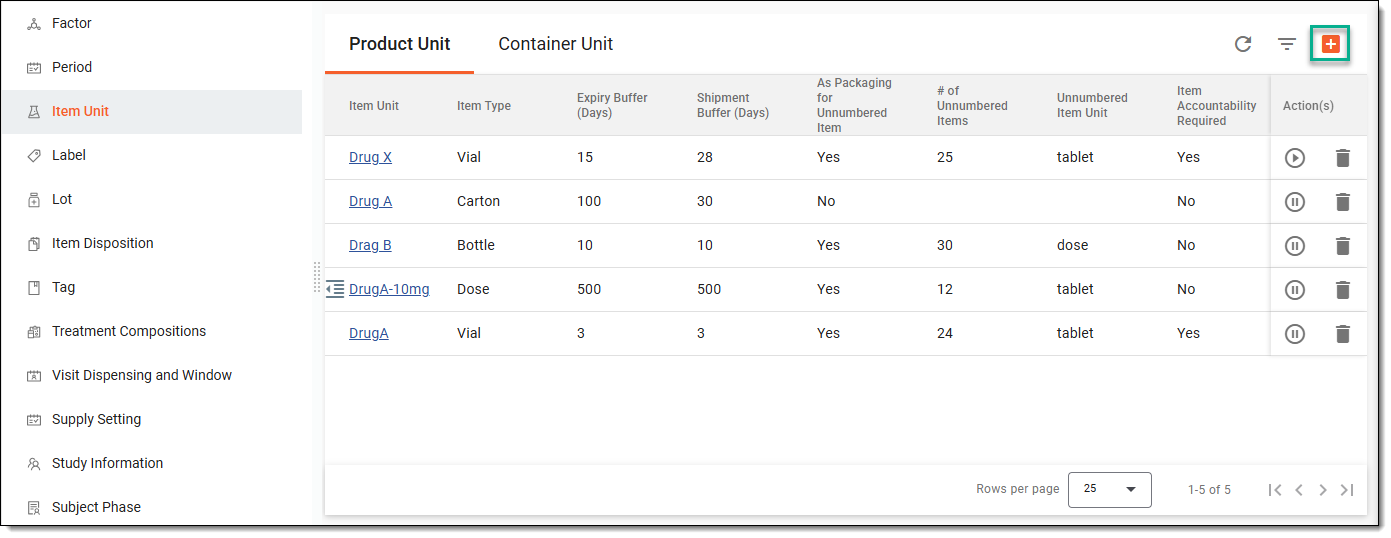Go to the first page of results
The width and height of the screenshot is (1391, 538).
click(x=1274, y=490)
